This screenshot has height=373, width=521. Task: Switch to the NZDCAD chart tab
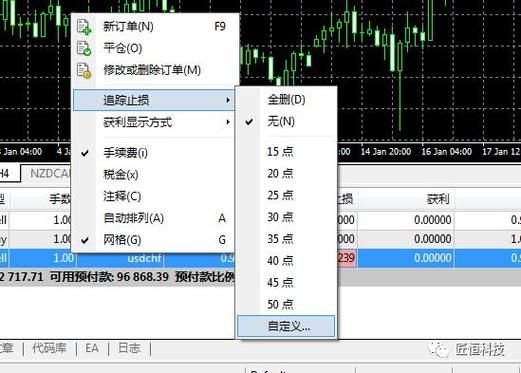point(50,173)
